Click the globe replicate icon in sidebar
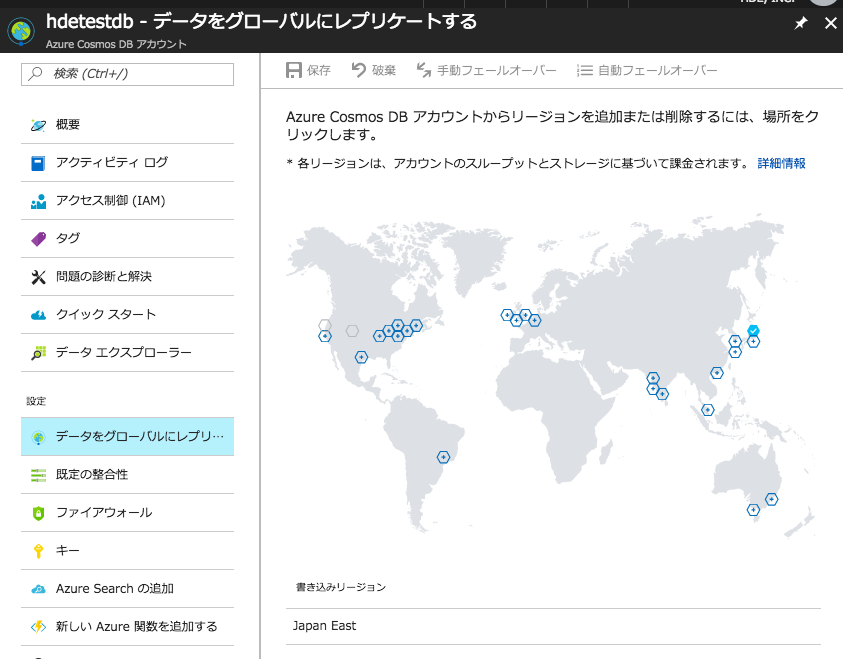Image resolution: width=843 pixels, height=659 pixels. click(x=38, y=438)
